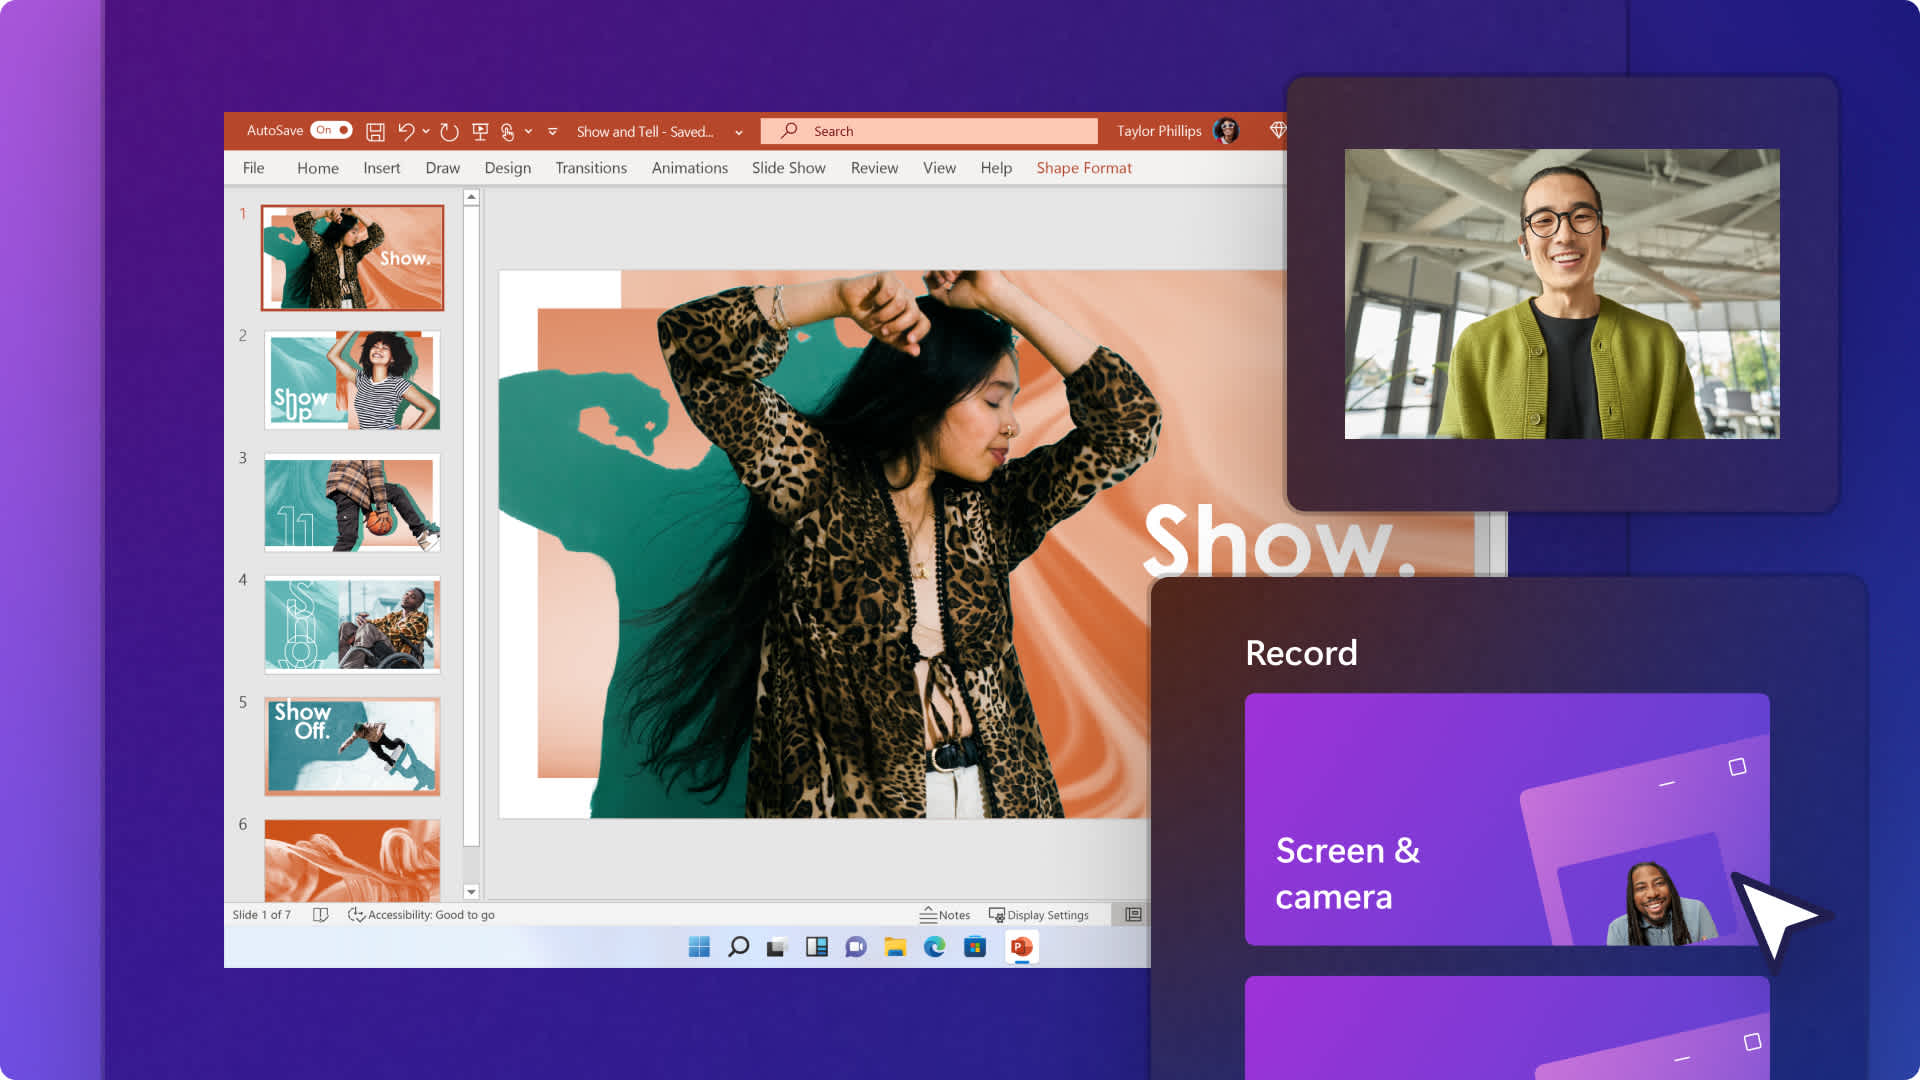Click the Notes icon in status bar
Viewport: 1920px width, 1080px height.
pos(944,914)
